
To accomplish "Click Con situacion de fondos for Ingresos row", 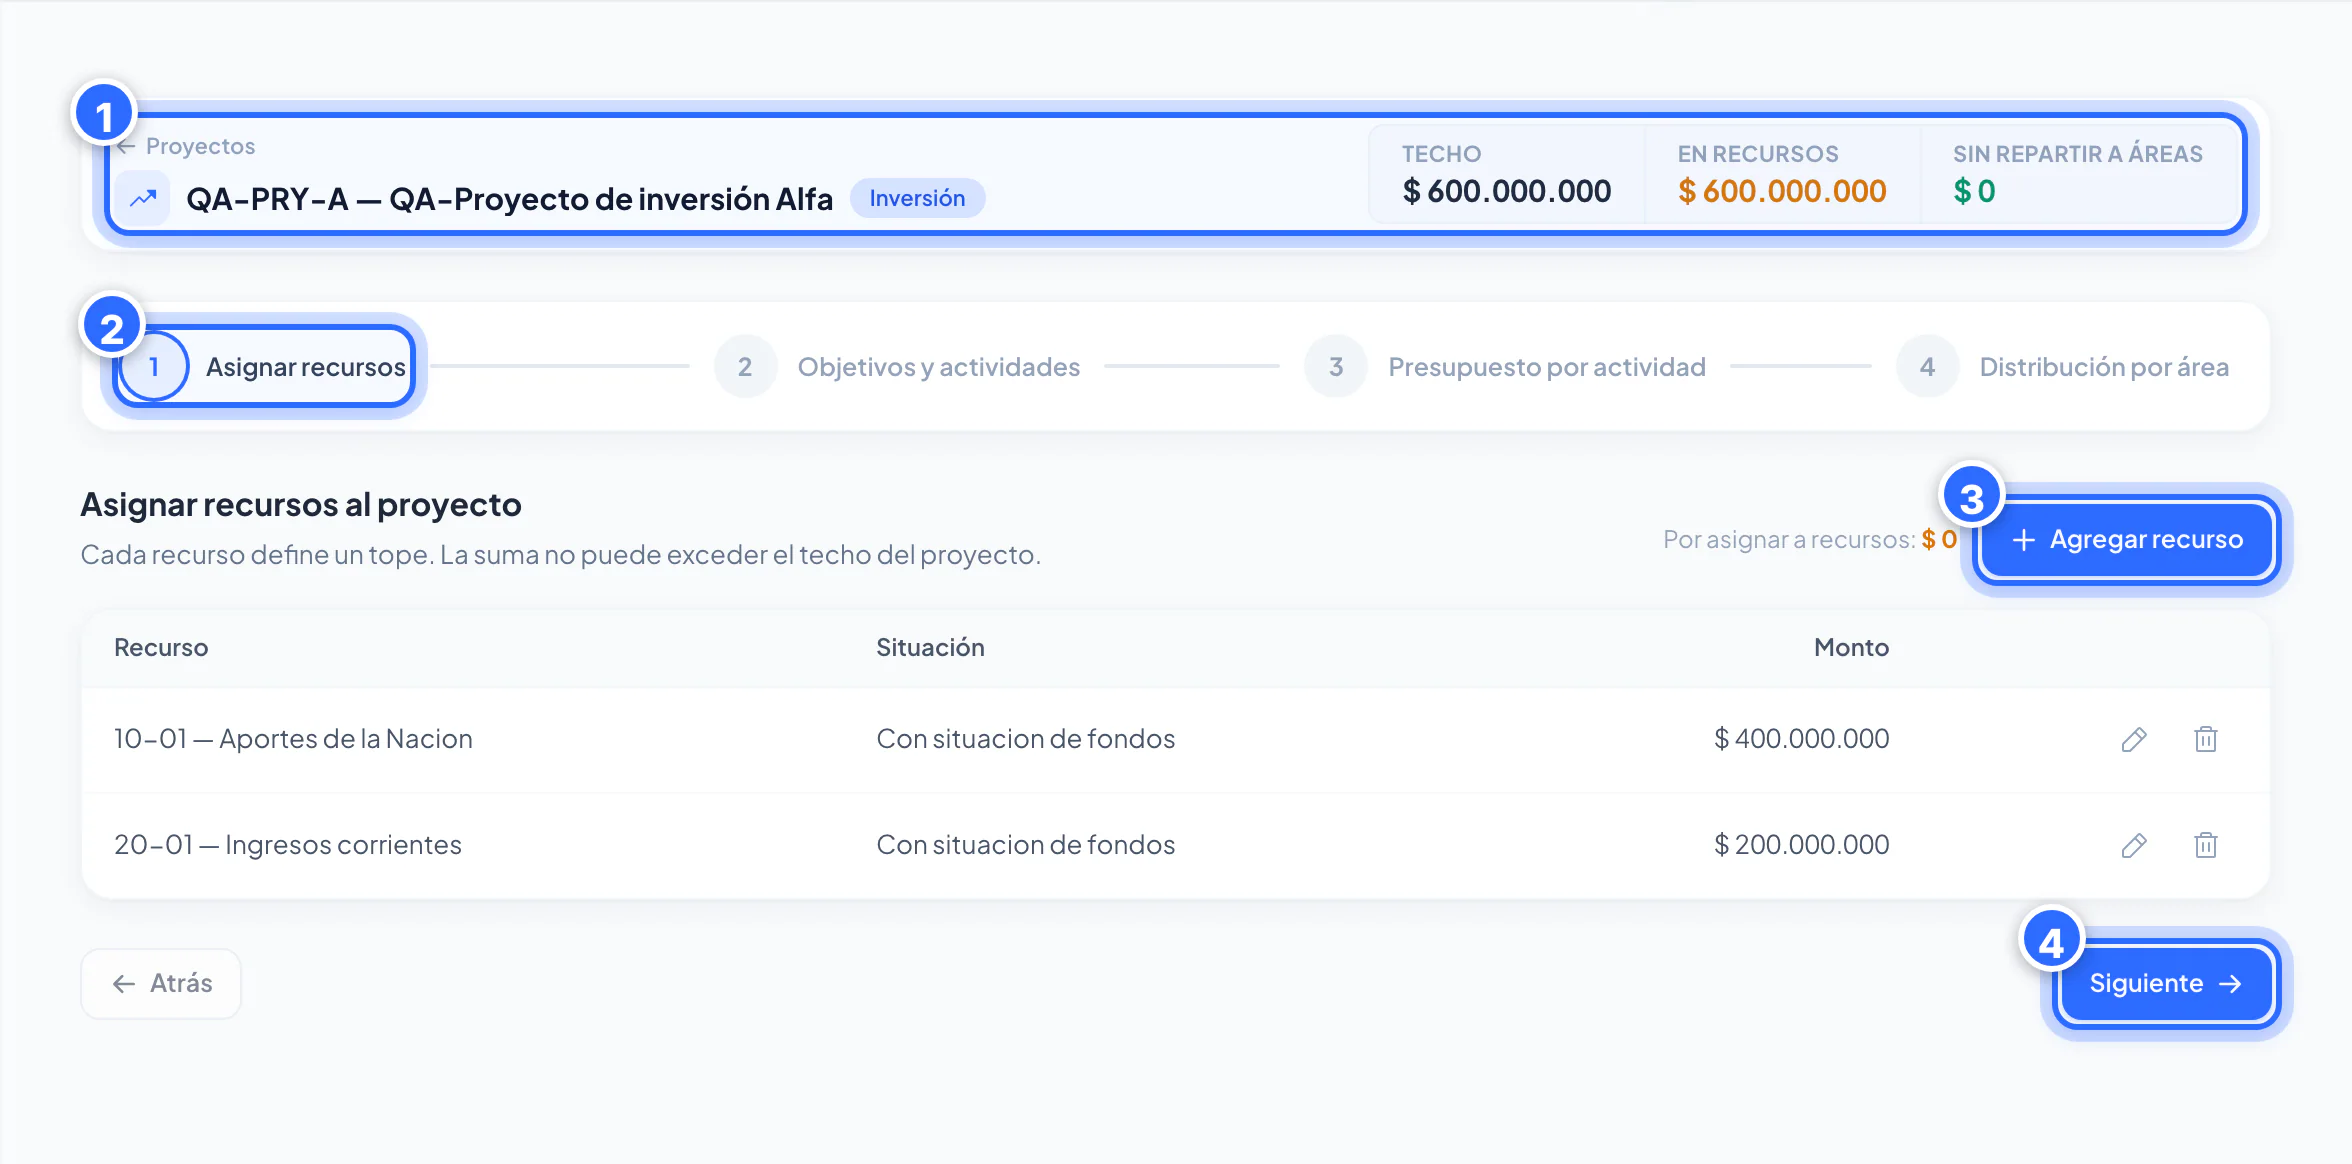I will point(1025,845).
